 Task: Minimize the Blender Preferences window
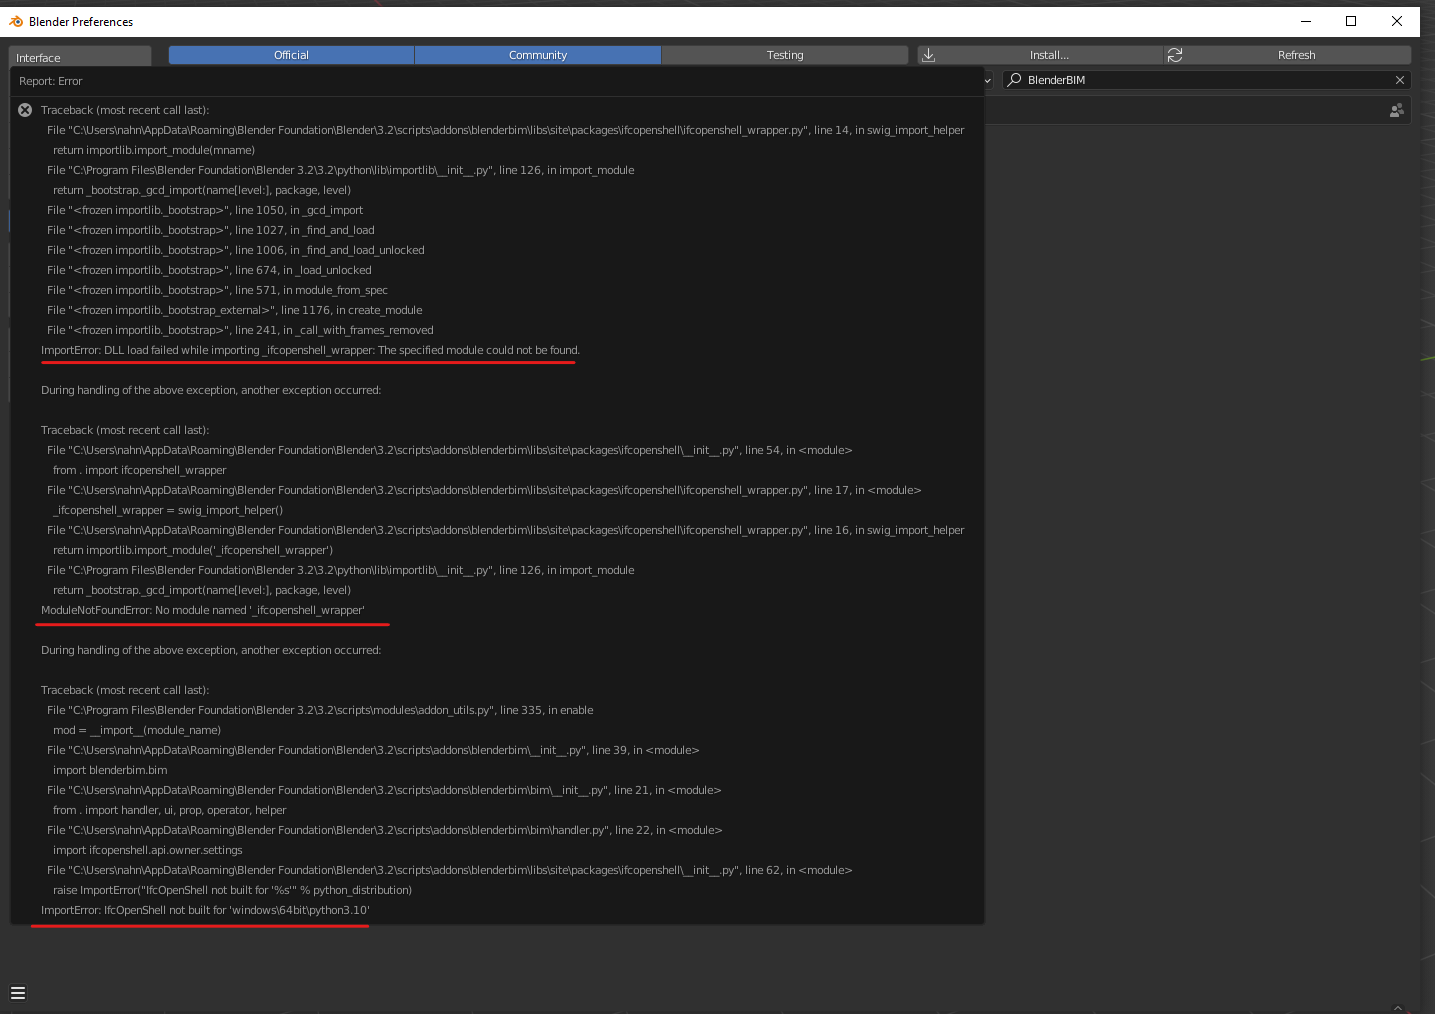tap(1305, 21)
